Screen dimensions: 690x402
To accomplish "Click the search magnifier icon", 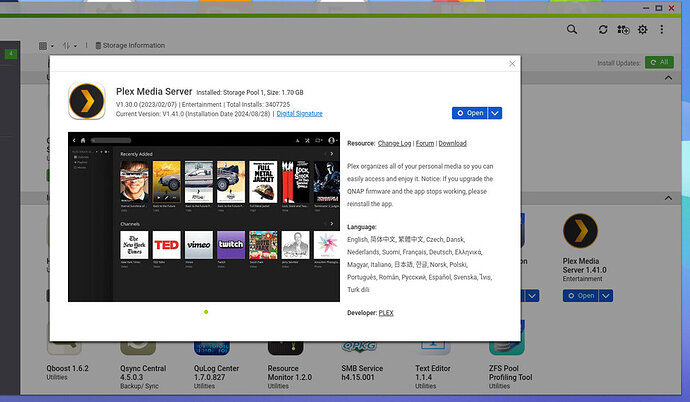I will click(x=572, y=29).
